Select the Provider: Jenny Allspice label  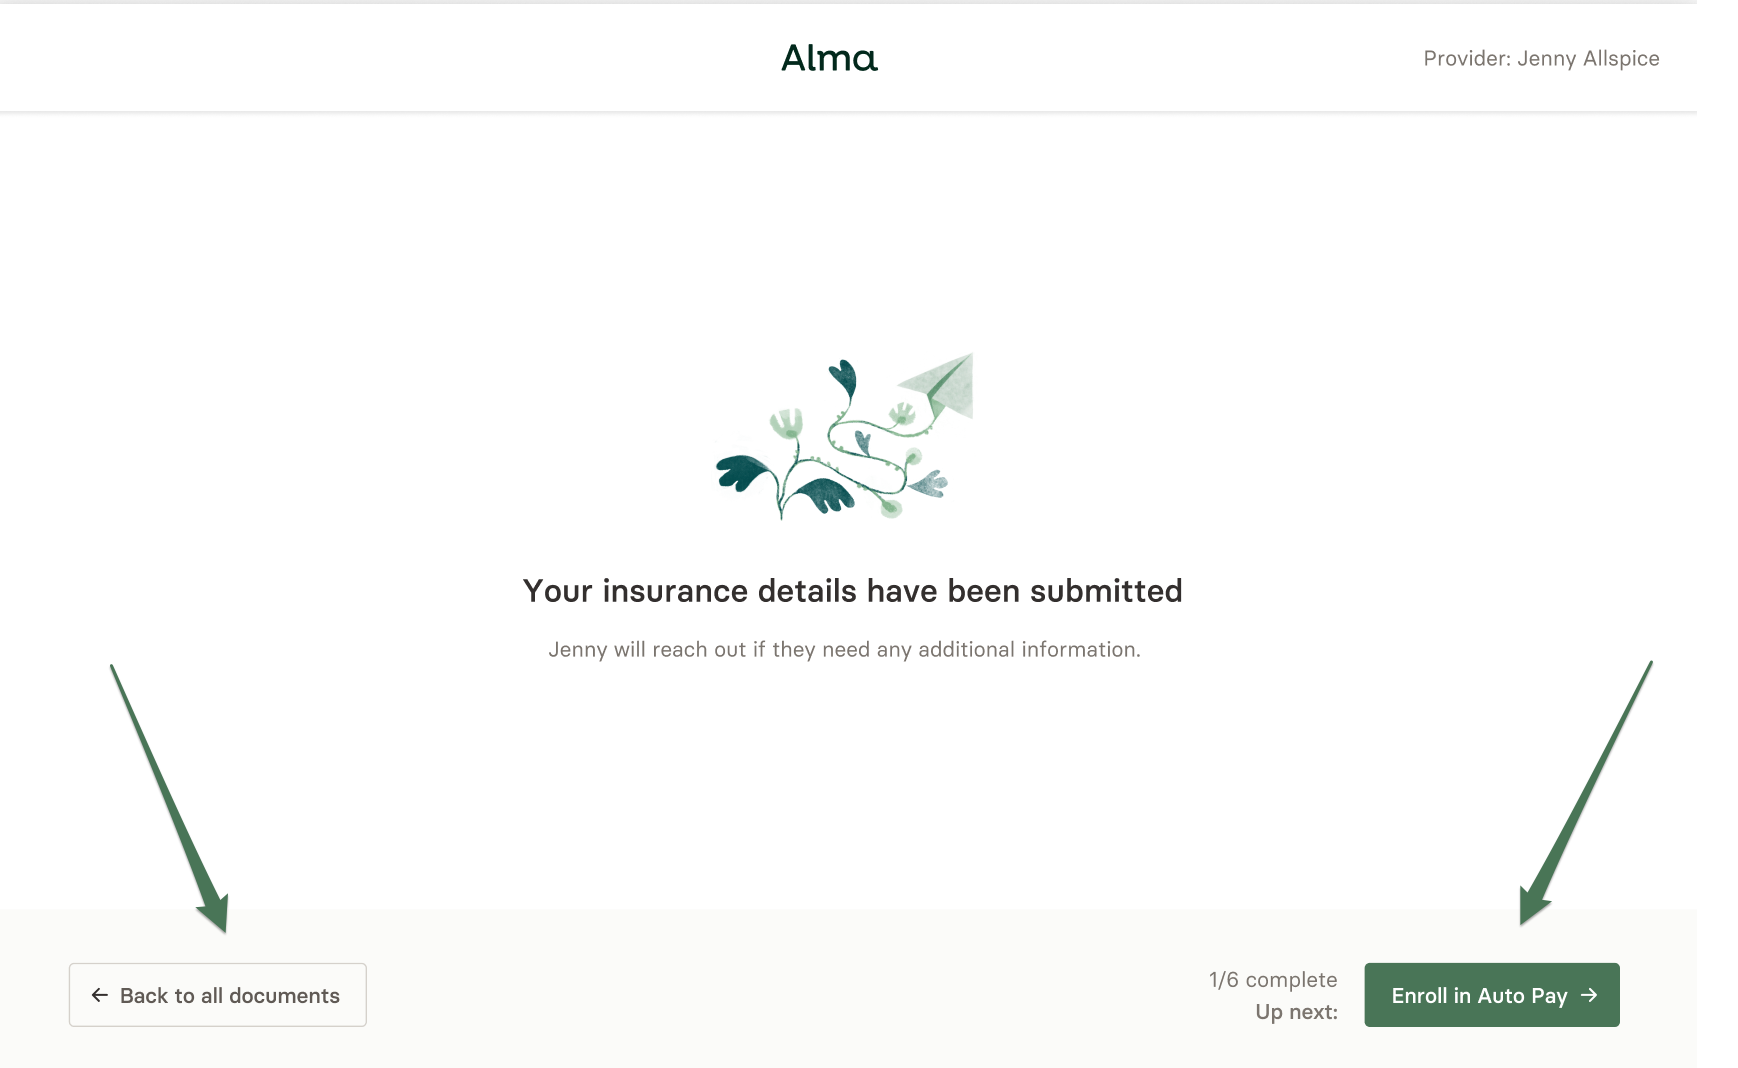(1540, 59)
